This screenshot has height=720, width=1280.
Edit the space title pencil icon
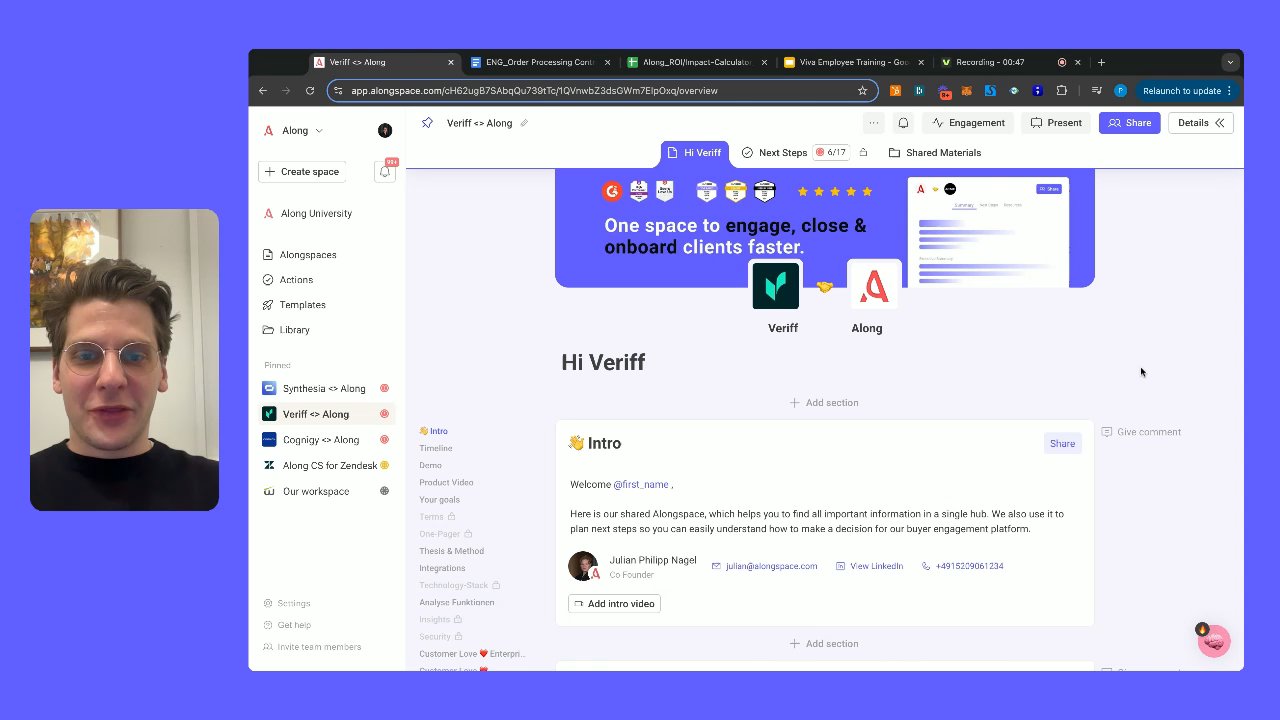[x=523, y=123]
